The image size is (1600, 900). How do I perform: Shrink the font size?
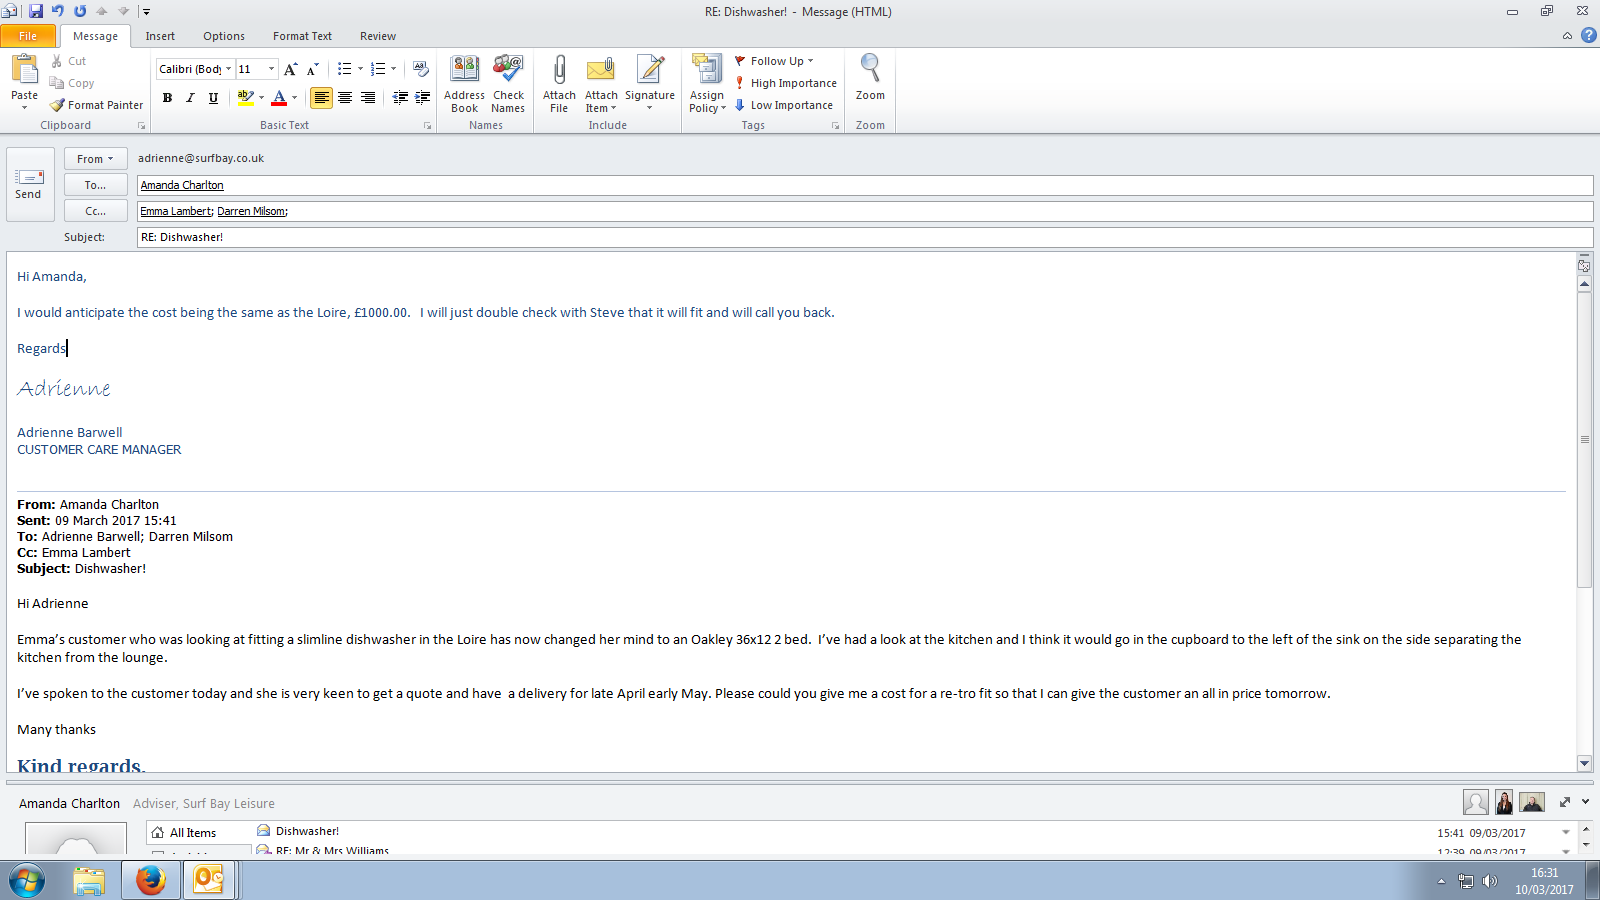coord(313,69)
